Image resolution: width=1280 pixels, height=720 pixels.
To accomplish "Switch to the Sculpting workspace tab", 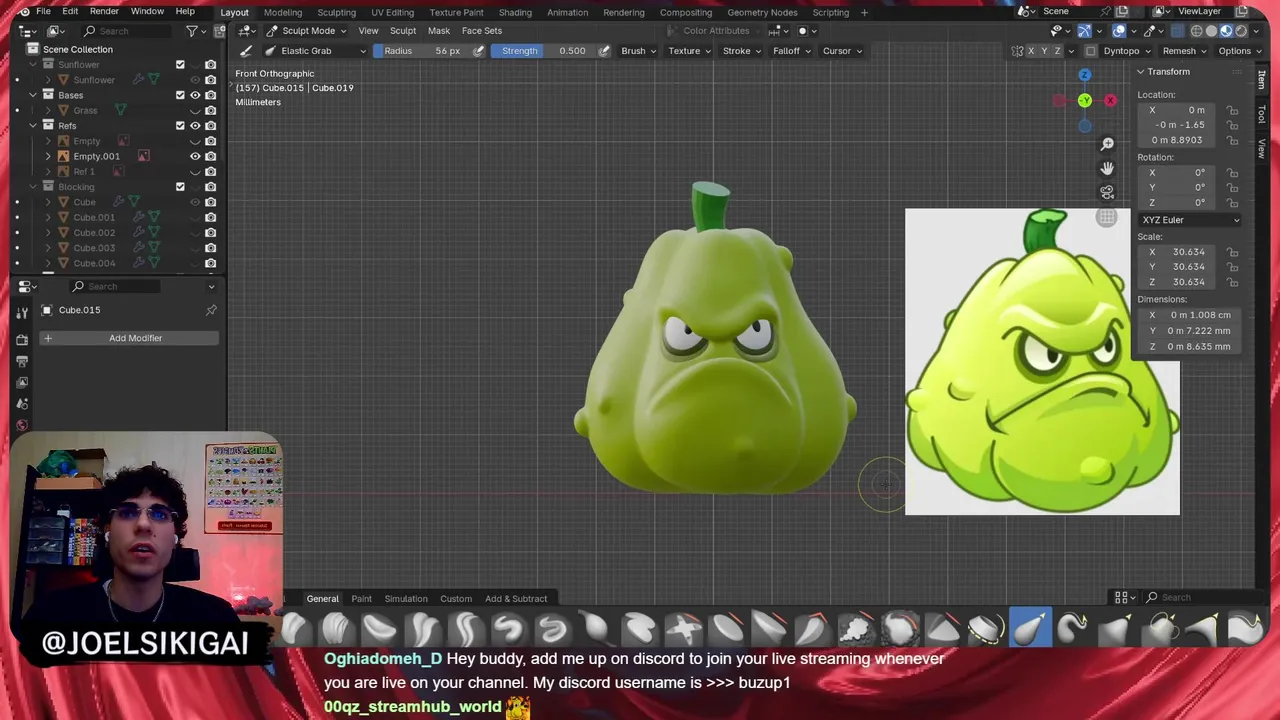I will click(336, 12).
